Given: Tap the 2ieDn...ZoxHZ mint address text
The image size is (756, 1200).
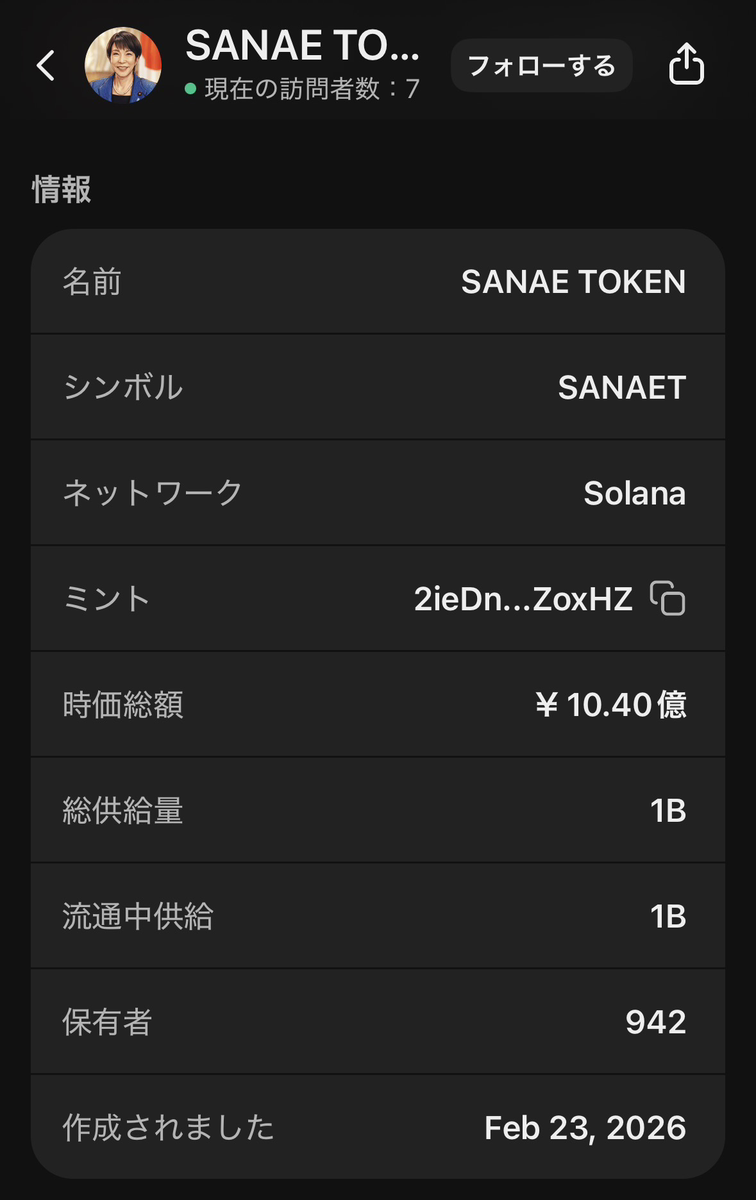Looking at the screenshot, I should (523, 599).
